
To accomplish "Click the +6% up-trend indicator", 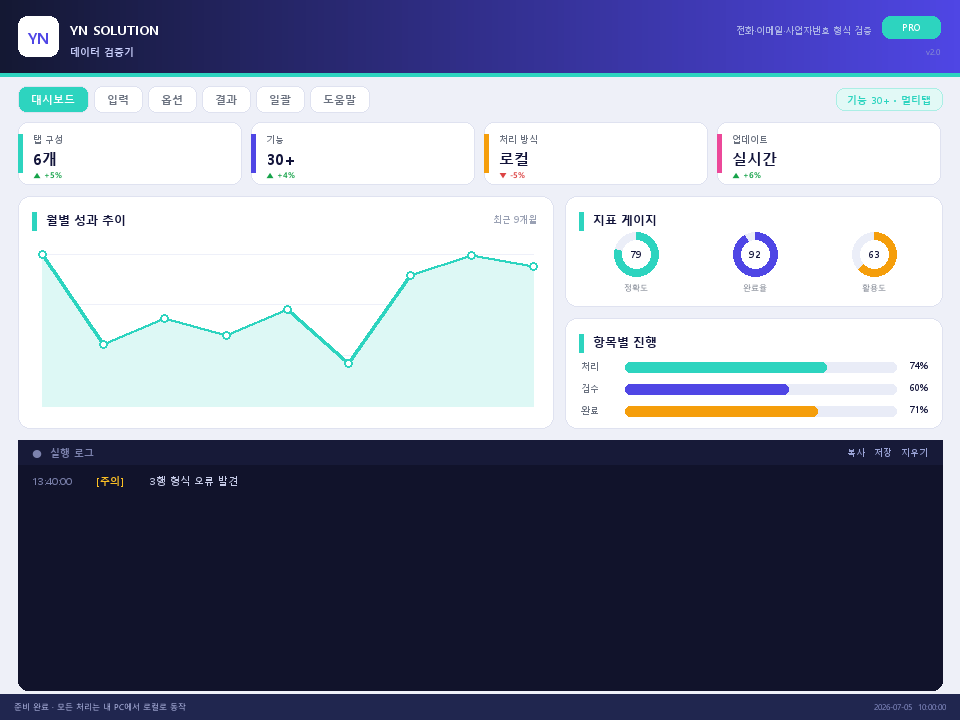I will pos(747,176).
